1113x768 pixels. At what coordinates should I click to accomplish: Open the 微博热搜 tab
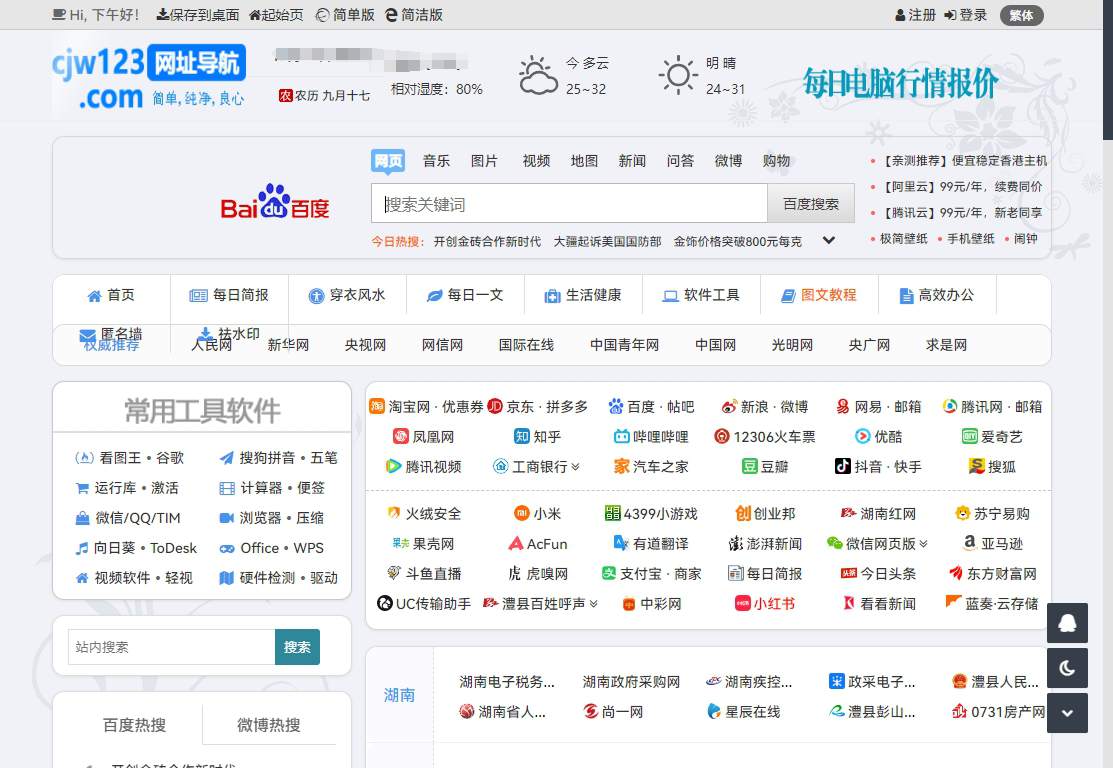[269, 725]
